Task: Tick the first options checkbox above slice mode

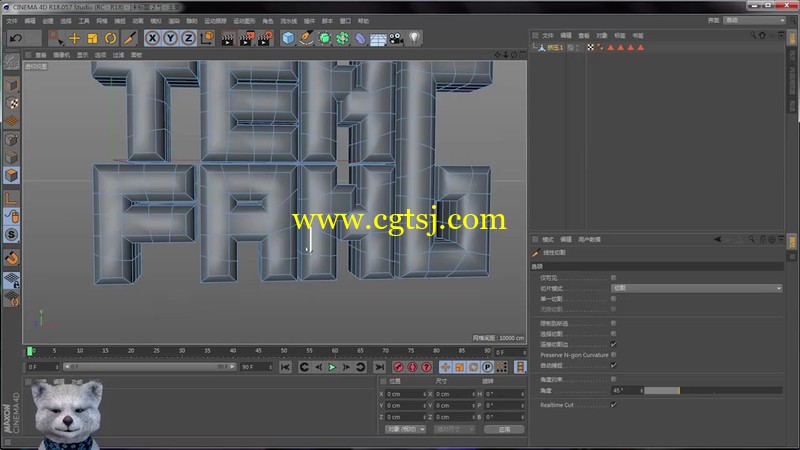Action: point(614,278)
